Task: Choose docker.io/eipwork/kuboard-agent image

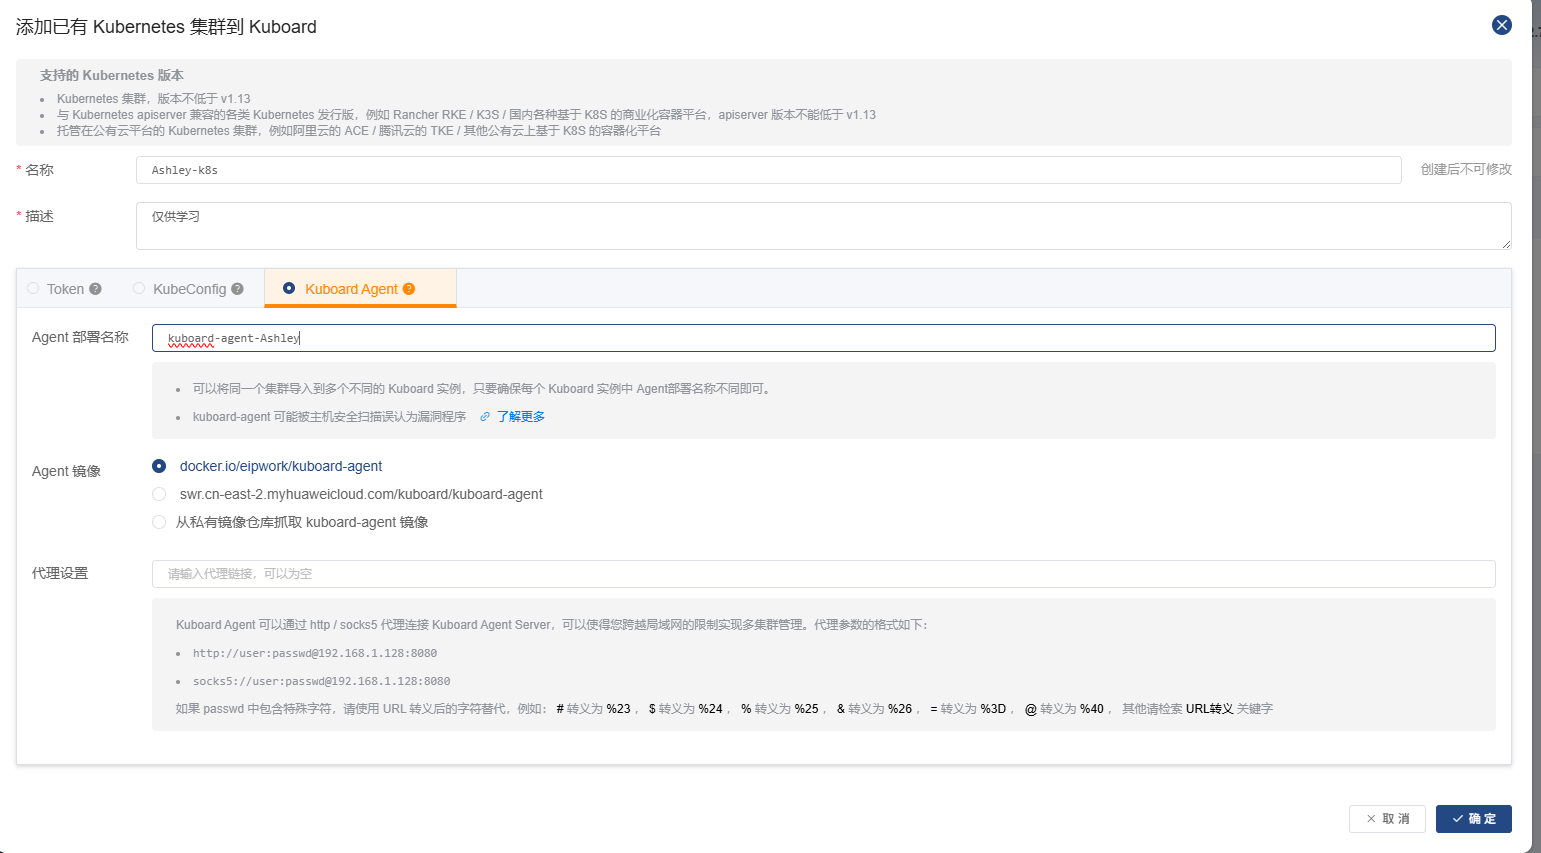Action: 159,466
